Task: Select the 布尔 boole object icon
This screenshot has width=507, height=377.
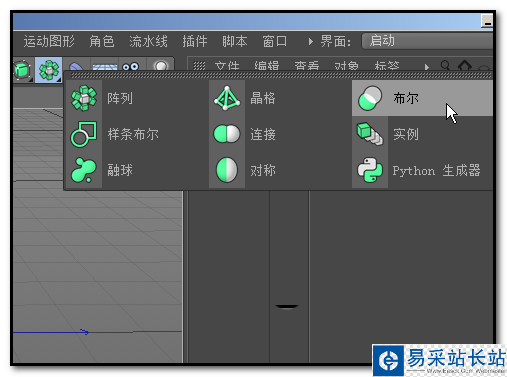Action: [370, 98]
